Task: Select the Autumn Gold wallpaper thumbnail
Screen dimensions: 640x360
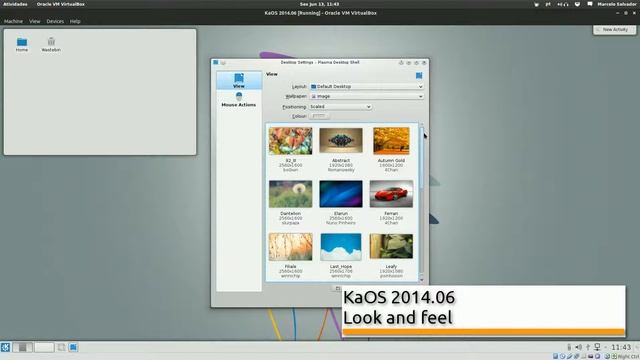Action: pos(391,141)
